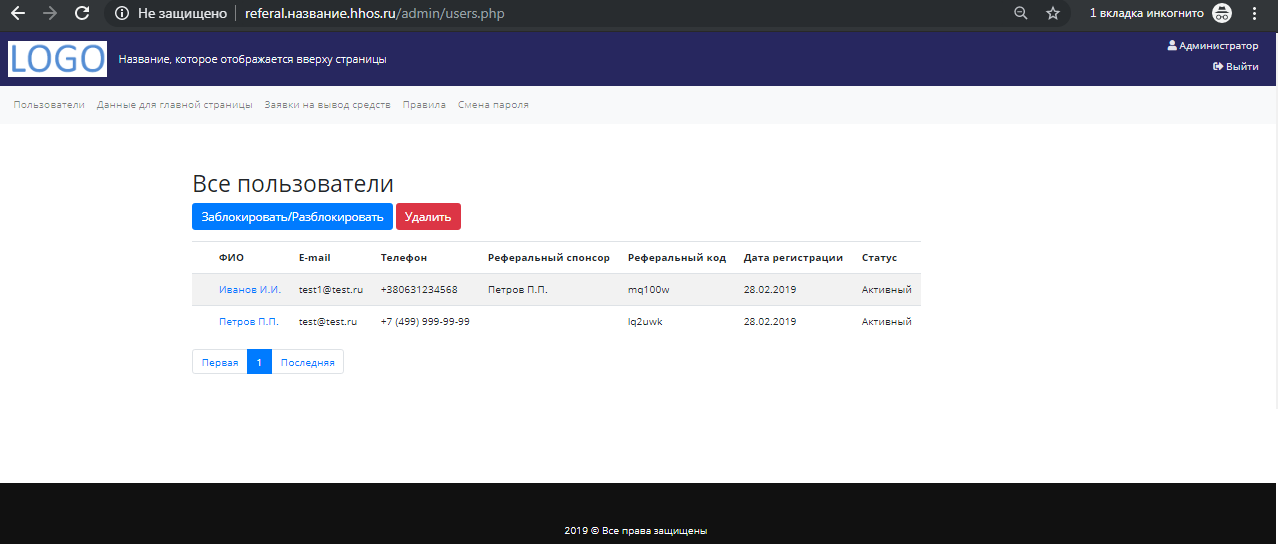Open the Chrome three-dot menu
1282x544 pixels.
point(1254,14)
